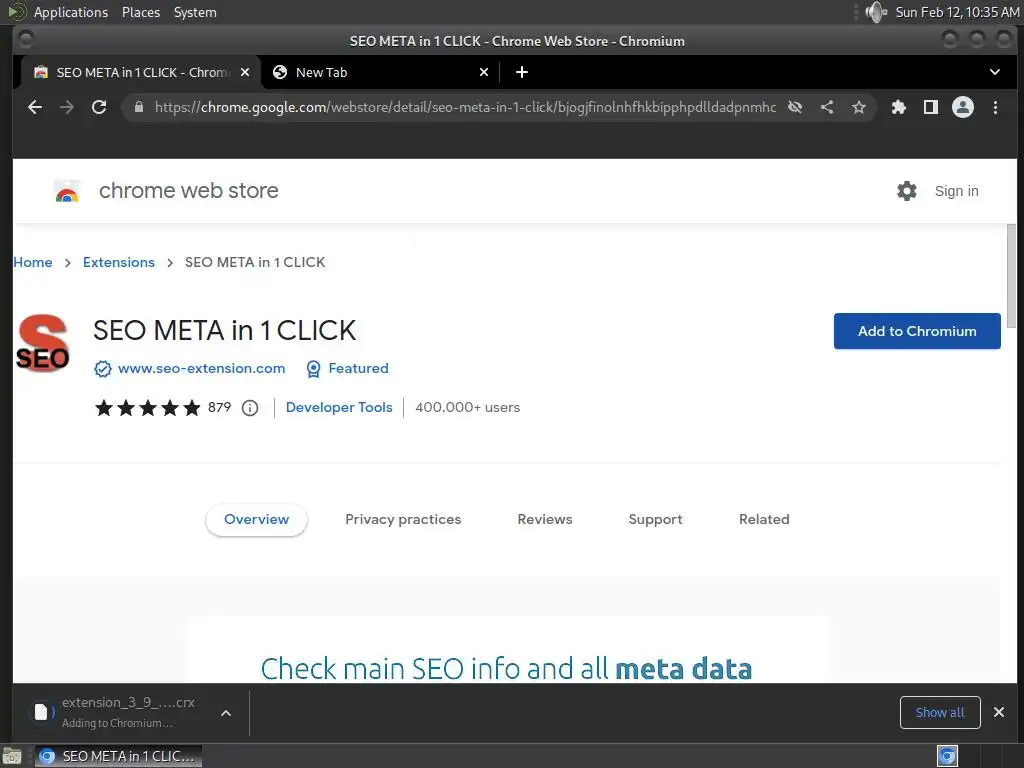Click the extension_3_9 crx download item
Screen dimensions: 1024x768
tap(116, 712)
